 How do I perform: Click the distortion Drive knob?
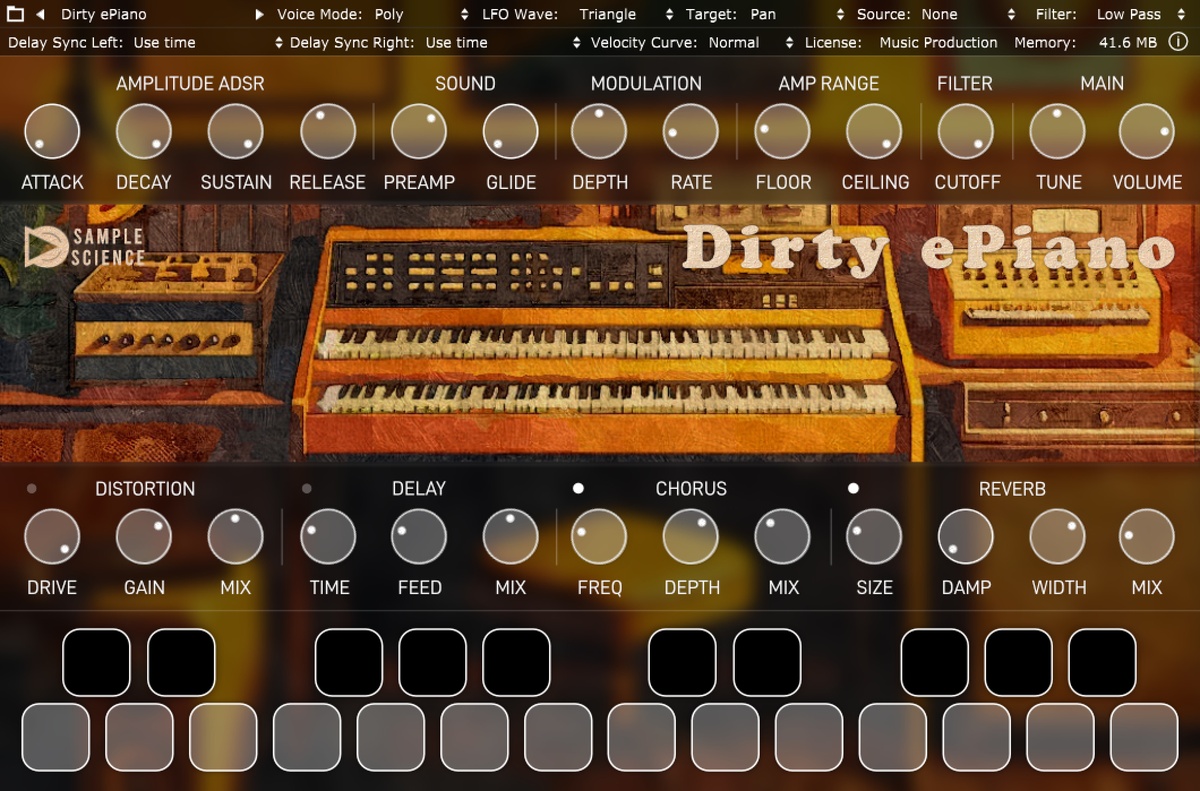click(x=52, y=537)
